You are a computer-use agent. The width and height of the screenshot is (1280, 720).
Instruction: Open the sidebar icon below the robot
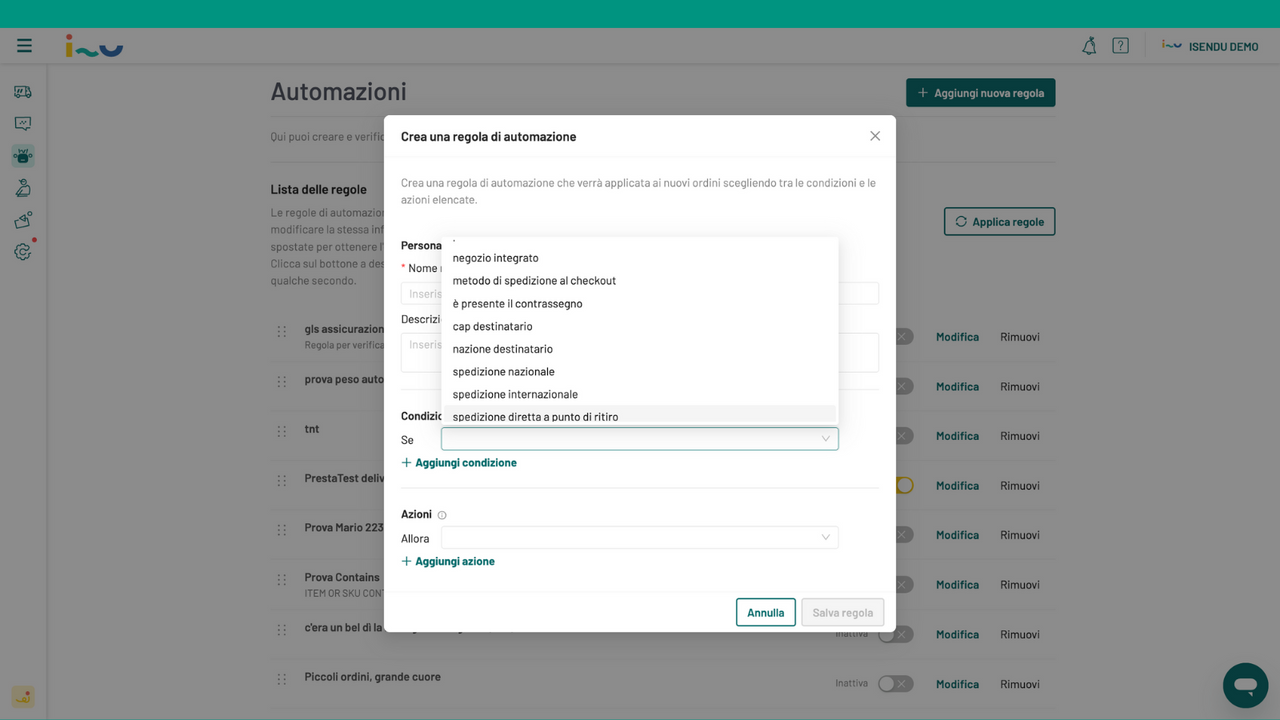point(23,188)
